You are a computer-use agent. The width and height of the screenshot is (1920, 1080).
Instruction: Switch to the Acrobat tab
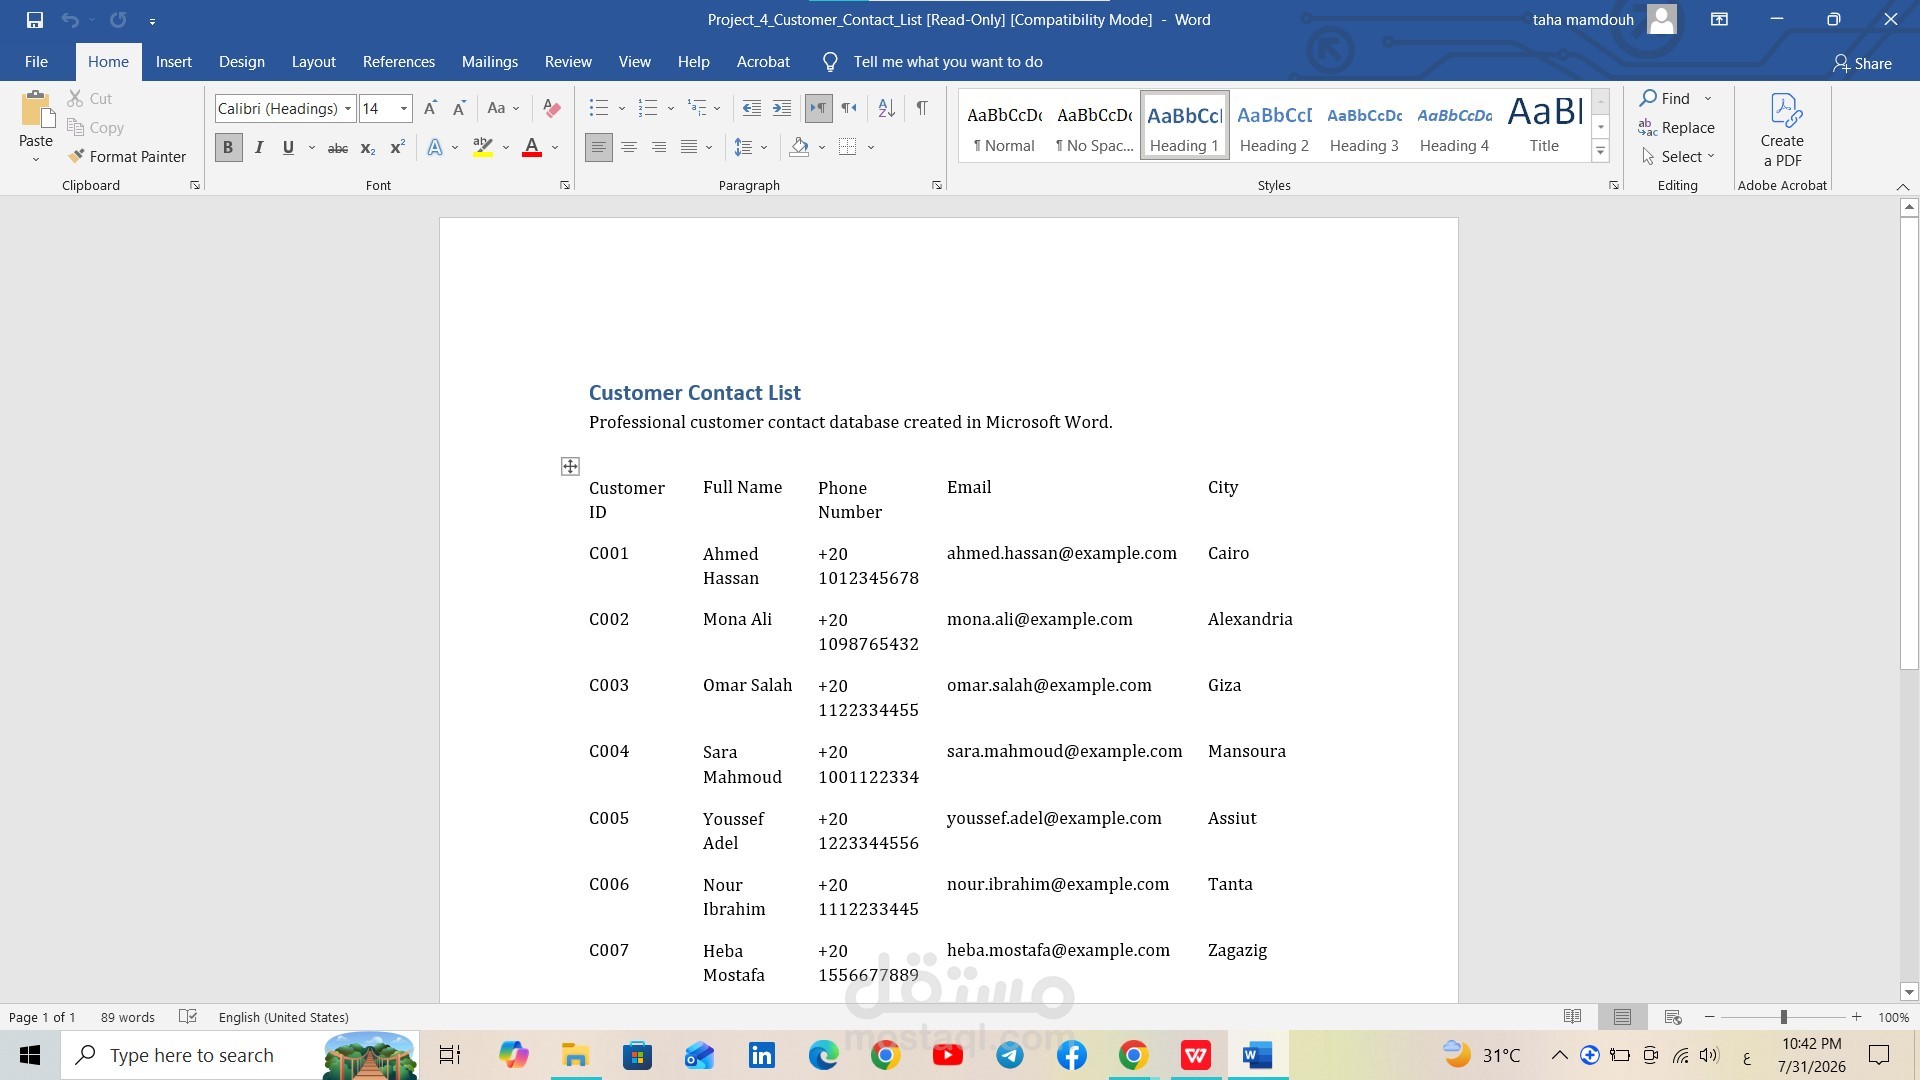pos(763,62)
